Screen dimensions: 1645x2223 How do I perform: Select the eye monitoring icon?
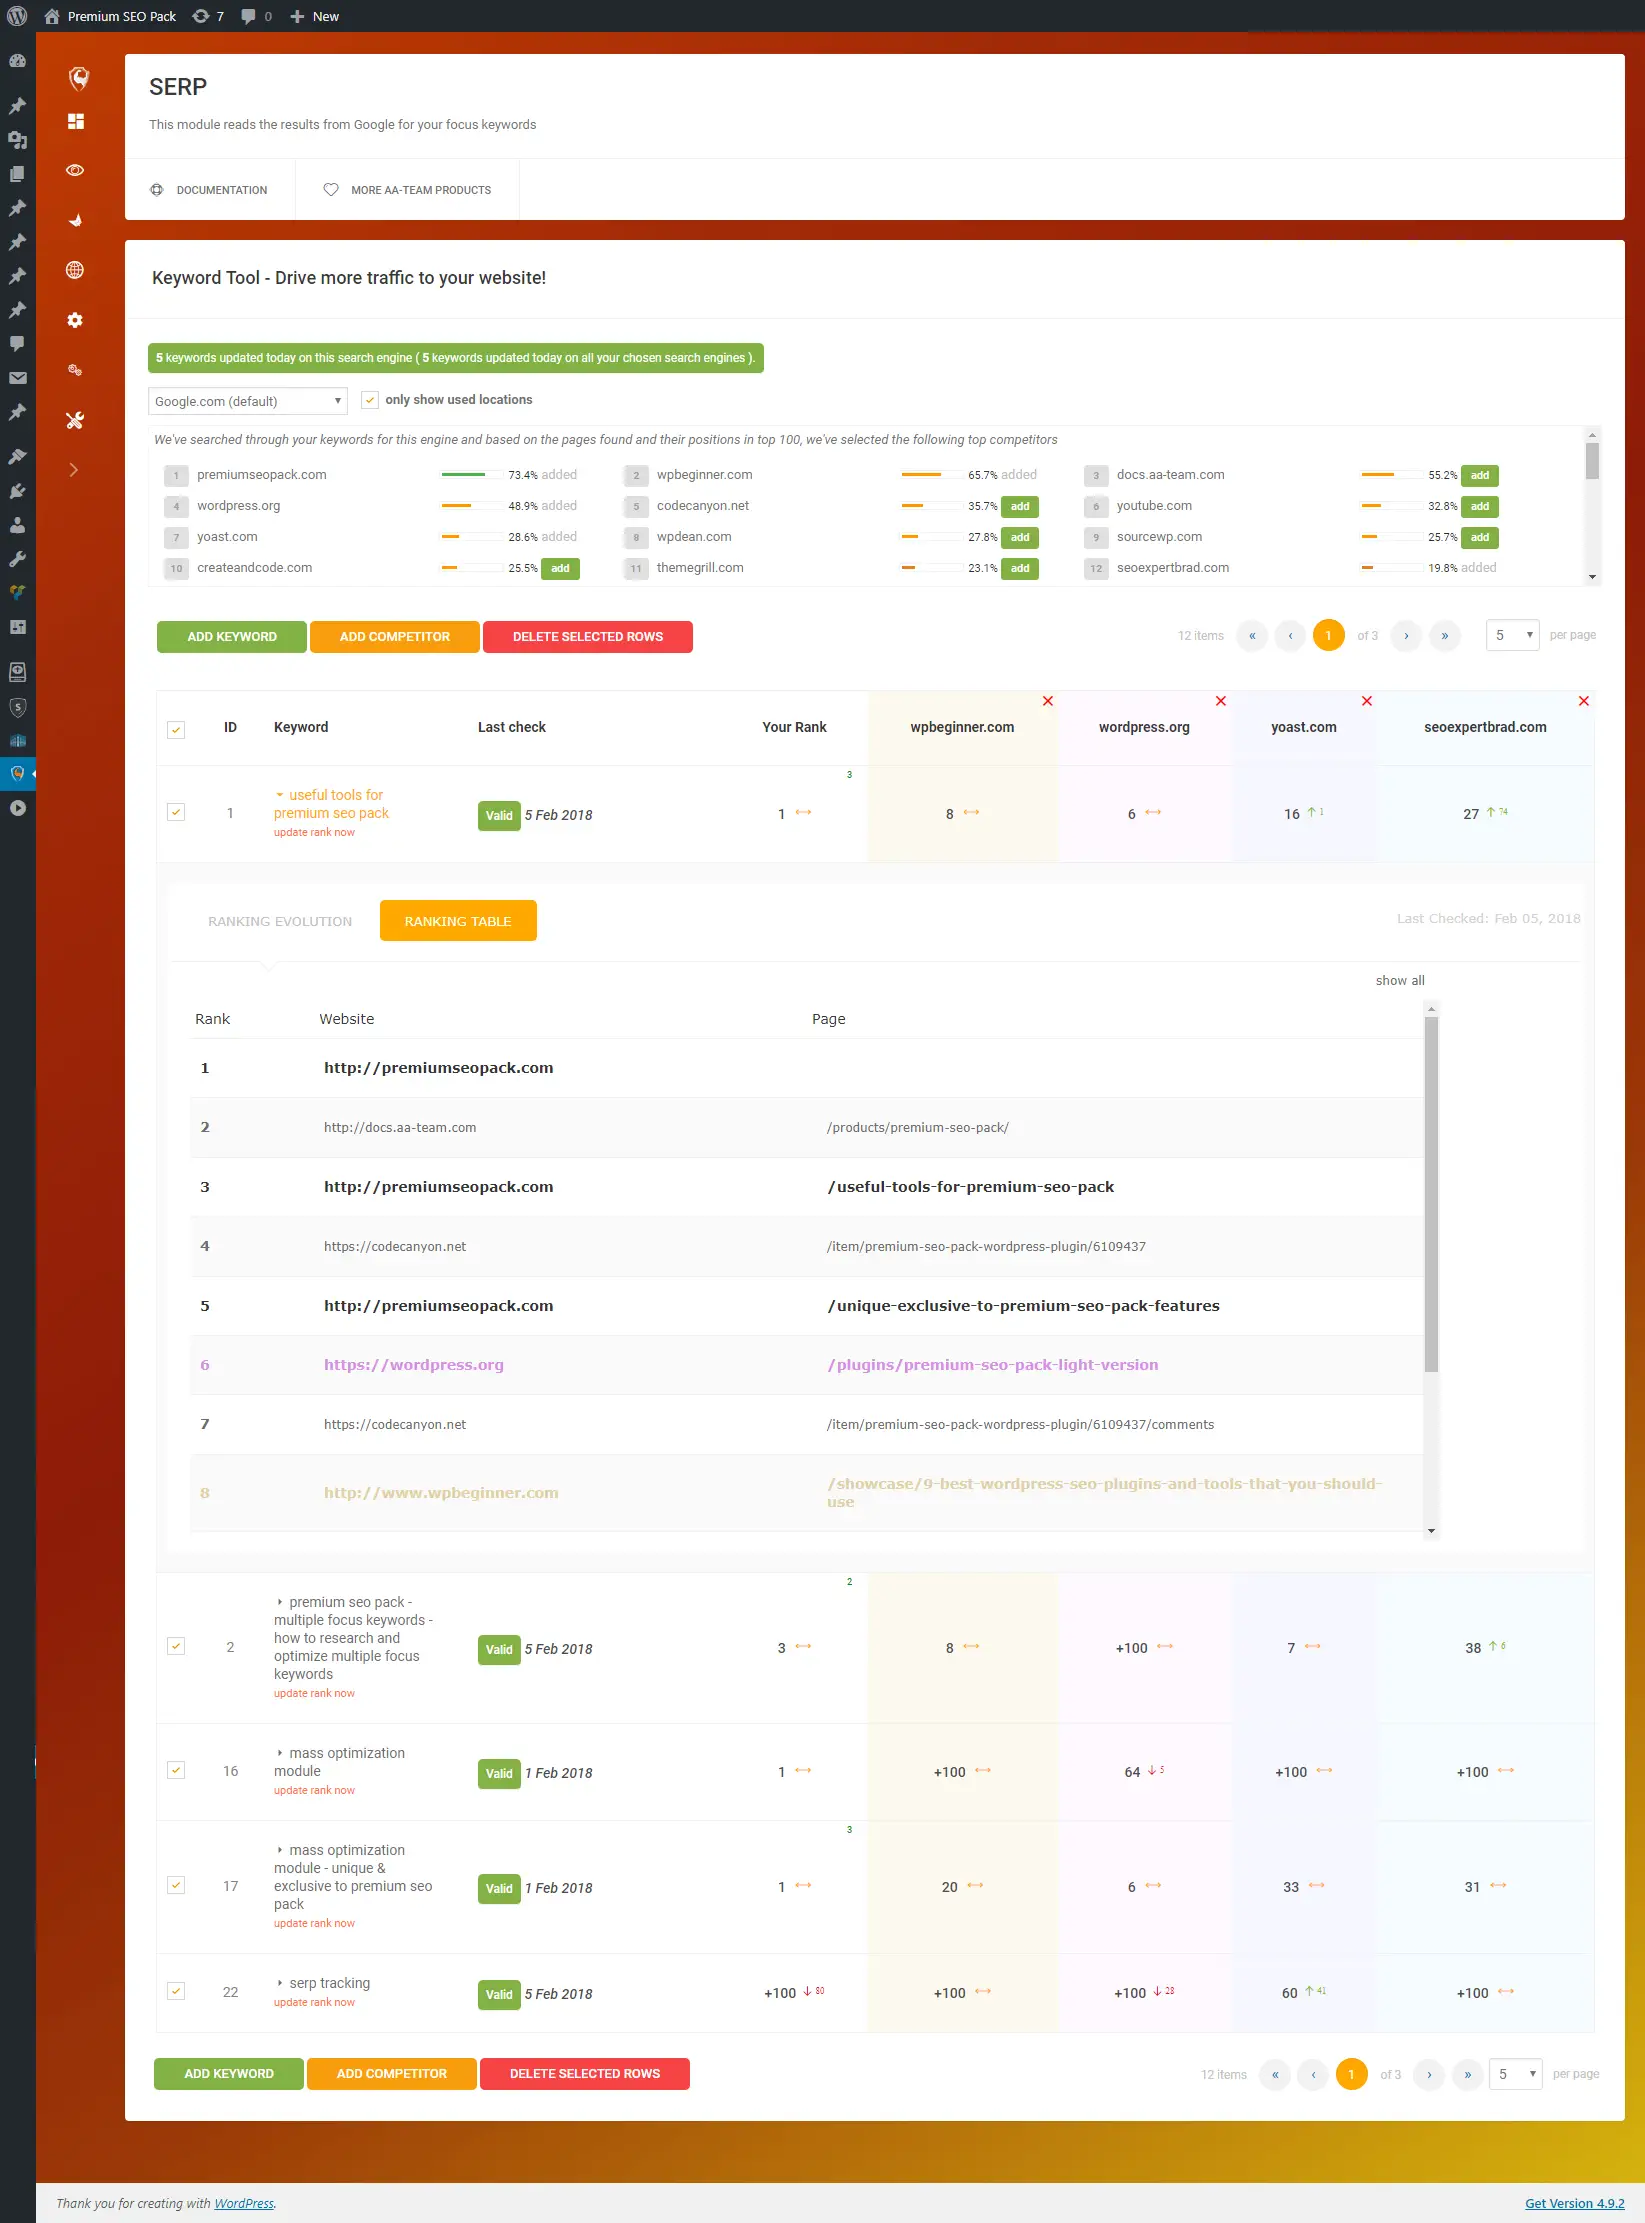(x=75, y=170)
